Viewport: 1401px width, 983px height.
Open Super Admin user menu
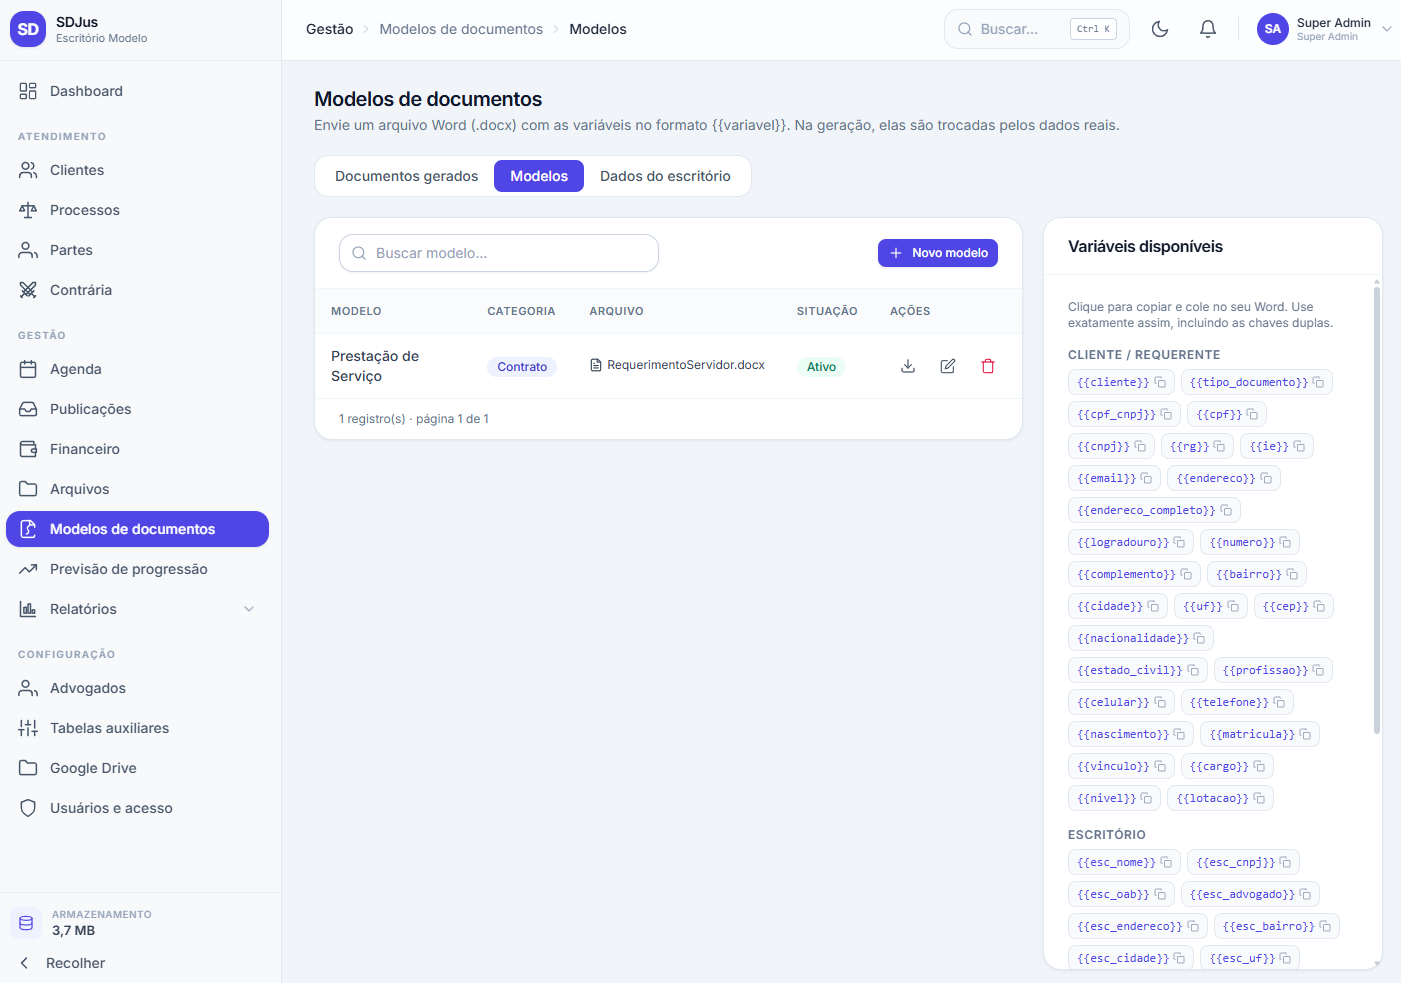click(1324, 29)
